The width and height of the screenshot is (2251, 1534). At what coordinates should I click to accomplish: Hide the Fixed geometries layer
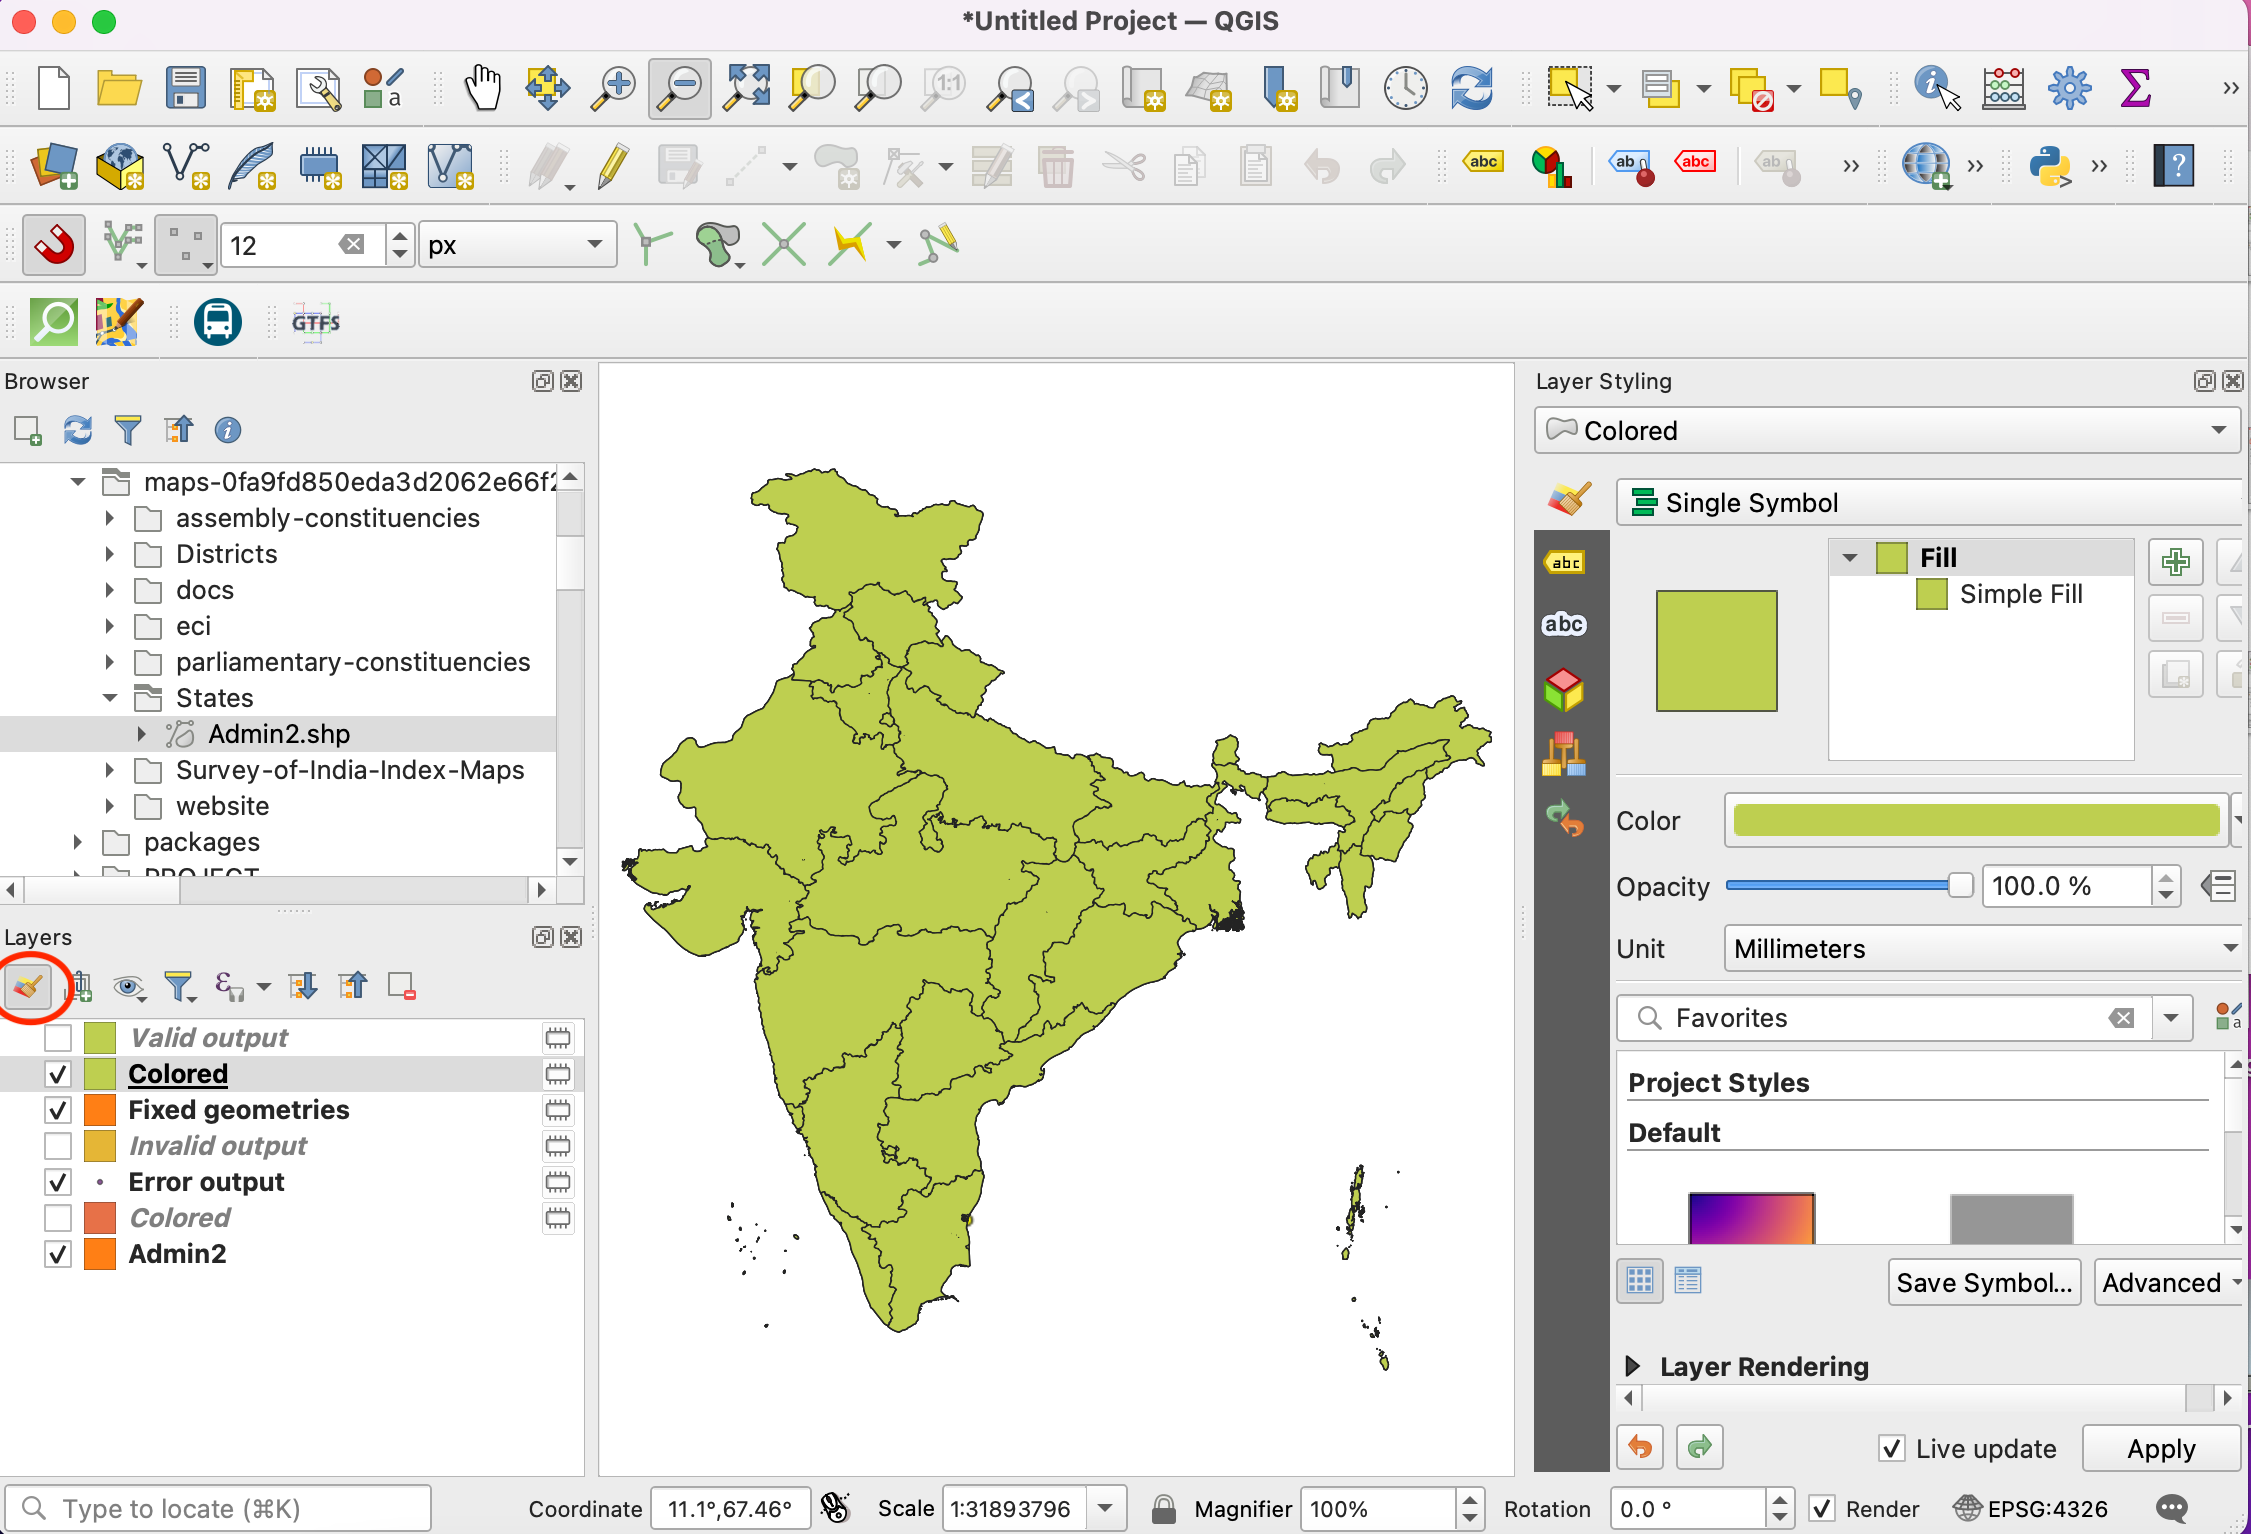tap(58, 1110)
